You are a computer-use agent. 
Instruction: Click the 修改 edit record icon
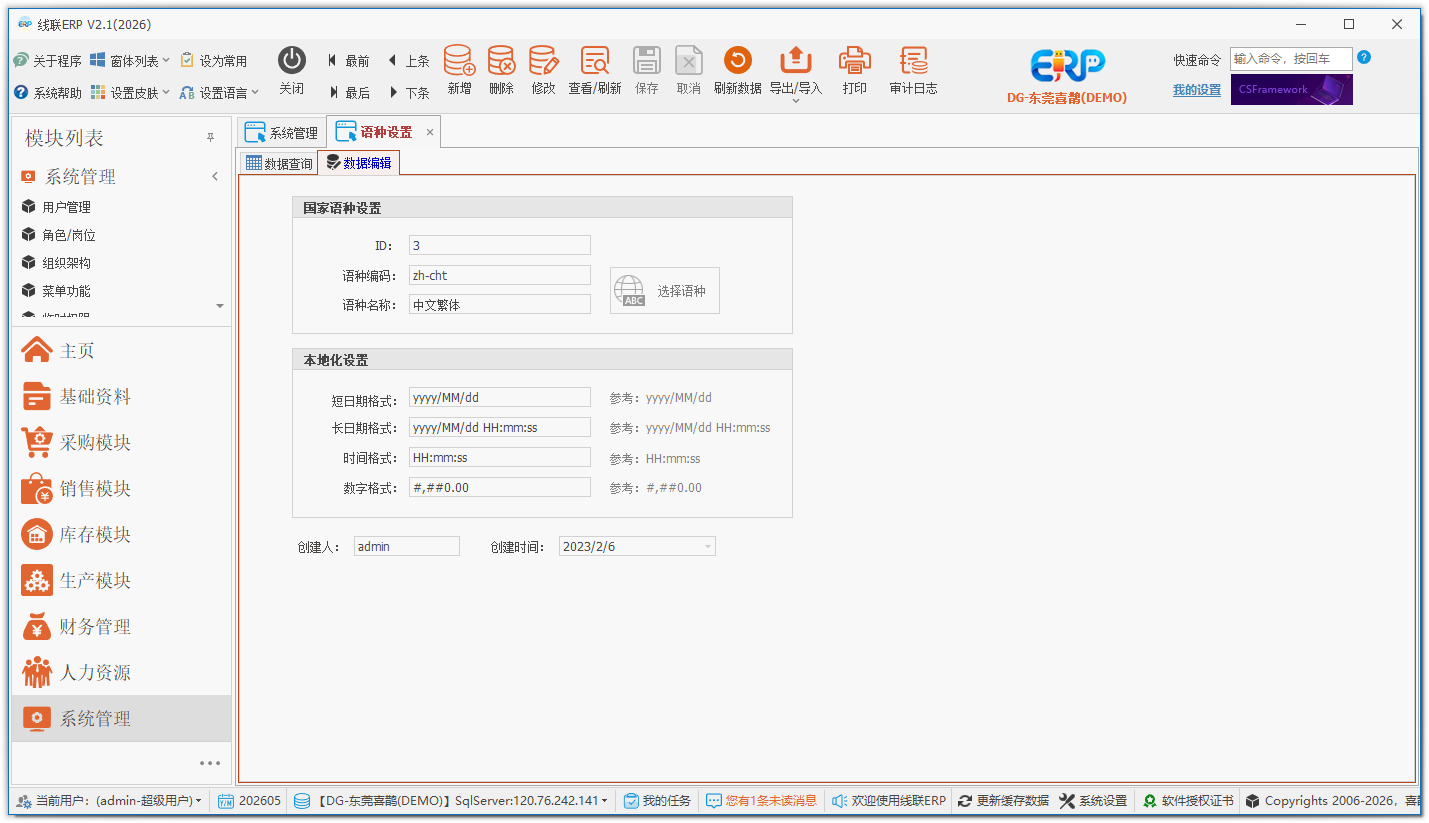tap(543, 61)
